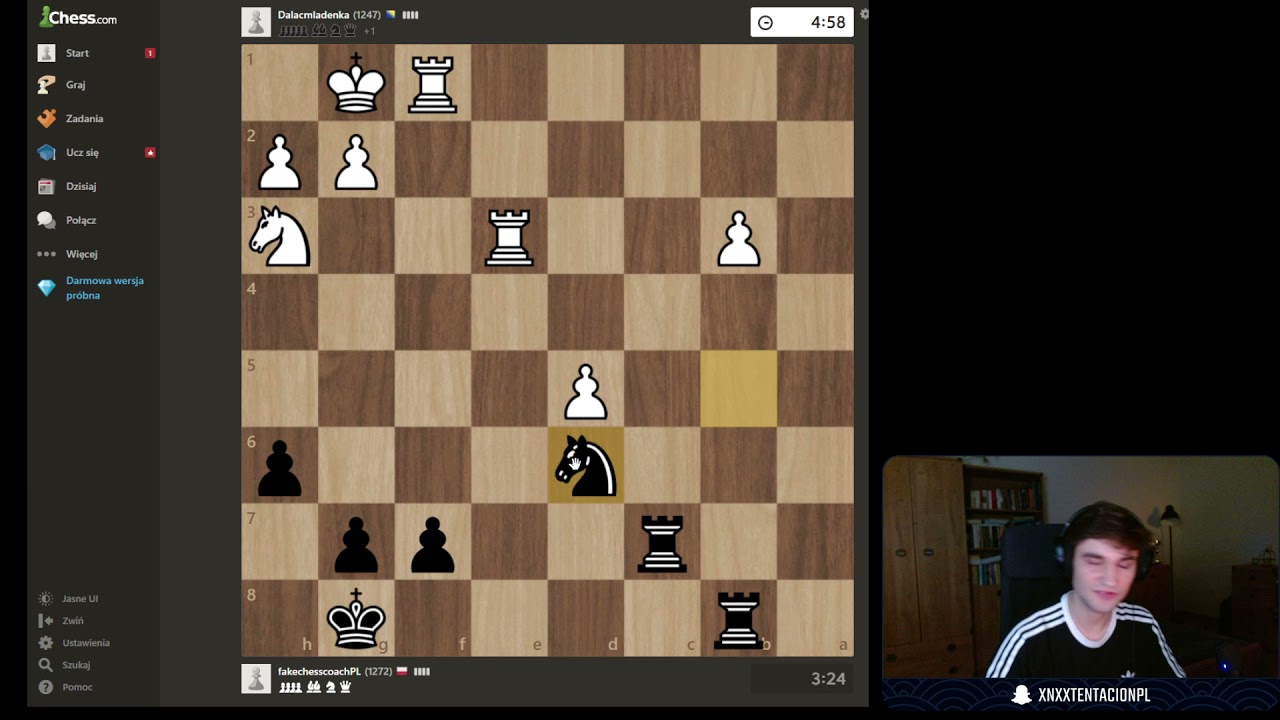Click the Graj hand-with-pawn icon

[x=46, y=85]
